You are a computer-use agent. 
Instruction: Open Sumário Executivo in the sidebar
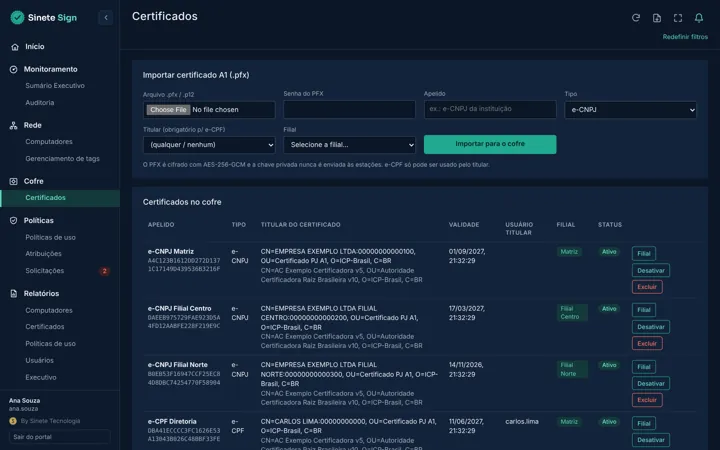pos(55,85)
